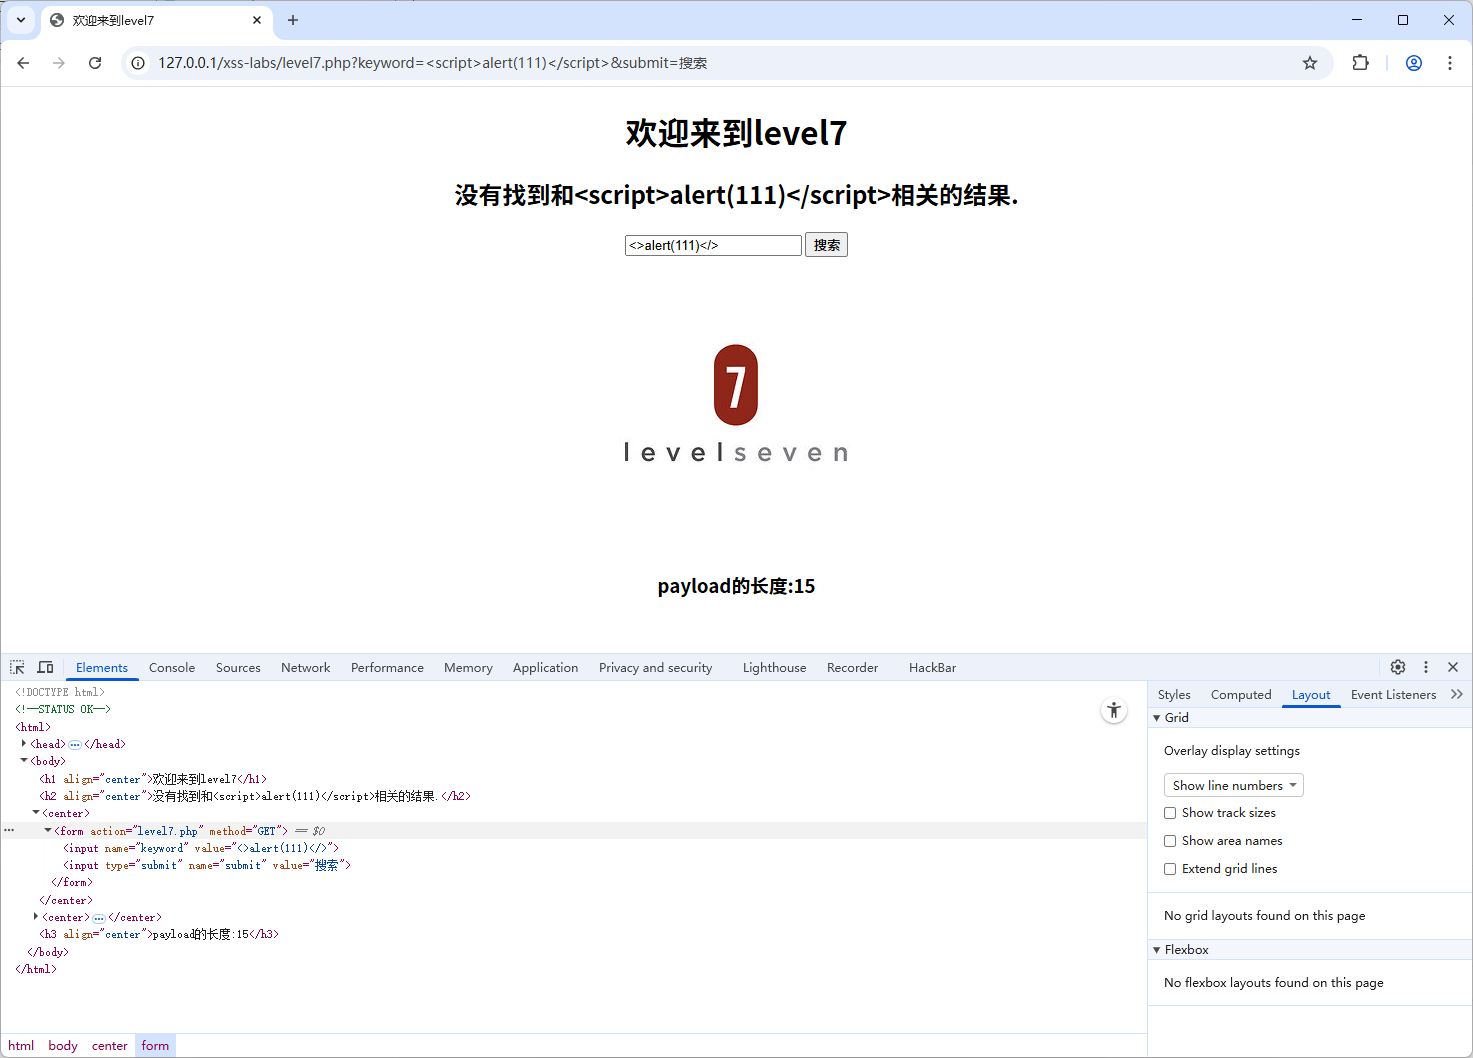
Task: Click the head node ellipsis badge
Action: tap(75, 744)
